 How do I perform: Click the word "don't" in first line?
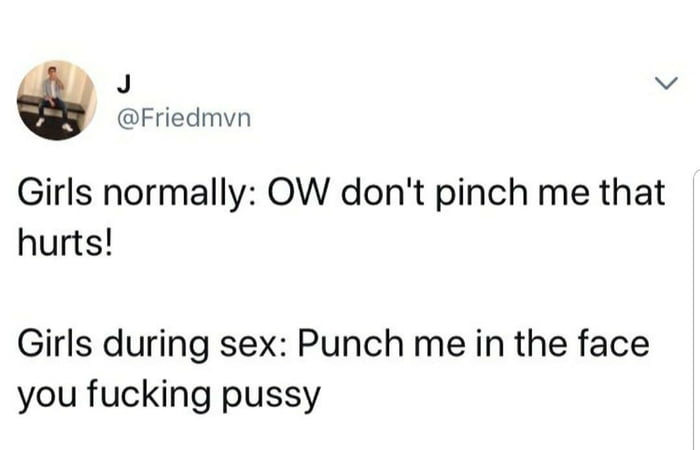[x=383, y=192]
